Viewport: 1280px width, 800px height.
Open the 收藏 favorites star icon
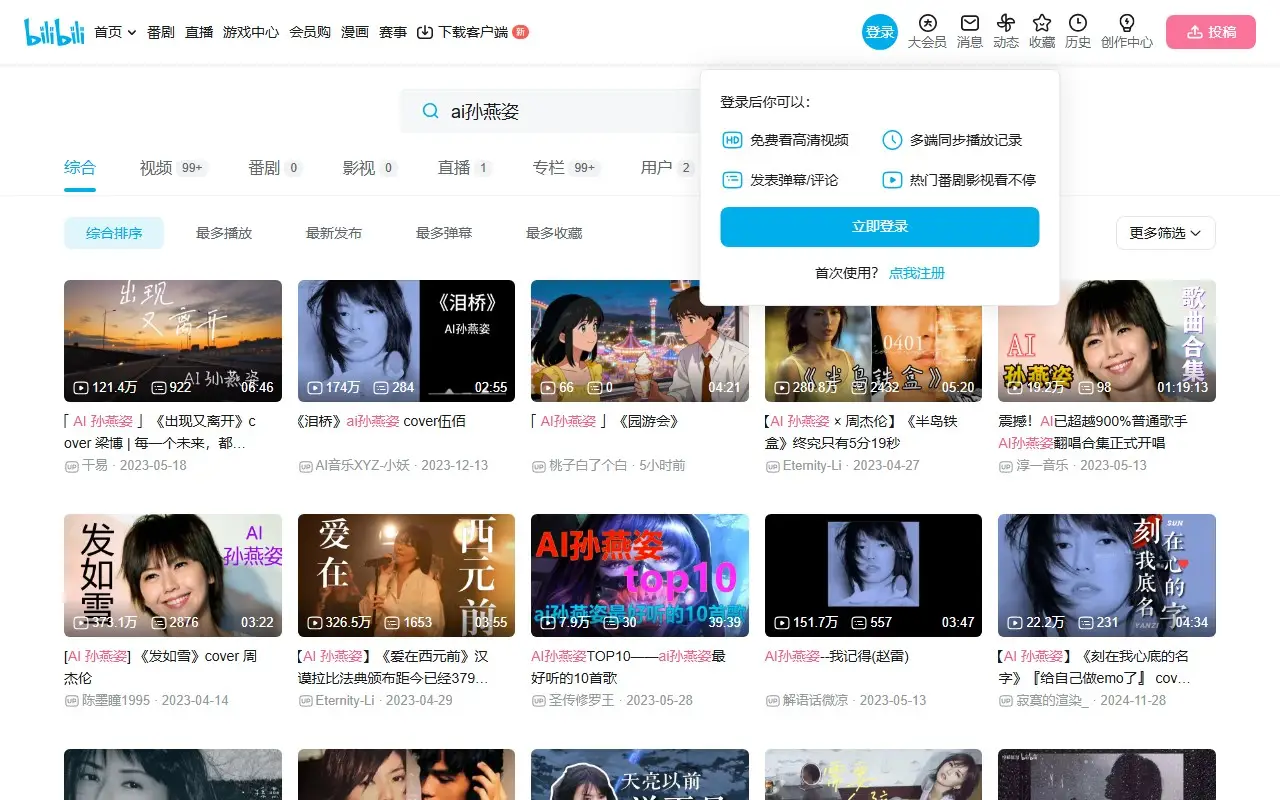(x=1042, y=23)
